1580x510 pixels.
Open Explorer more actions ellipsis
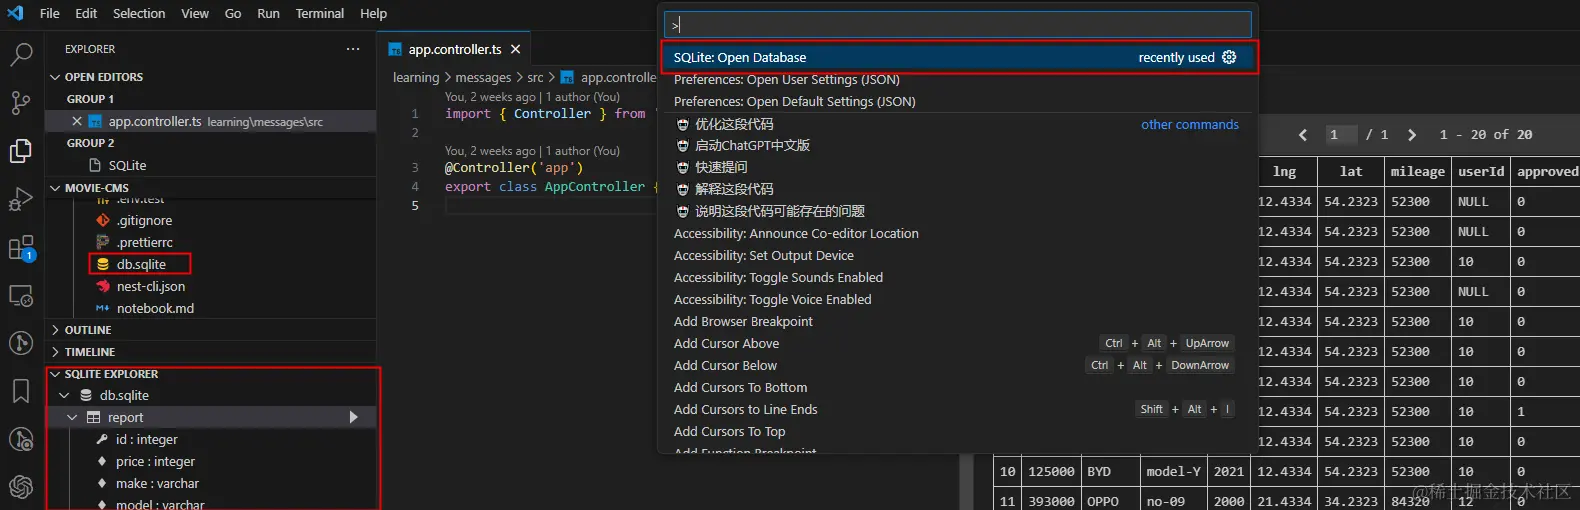point(353,49)
